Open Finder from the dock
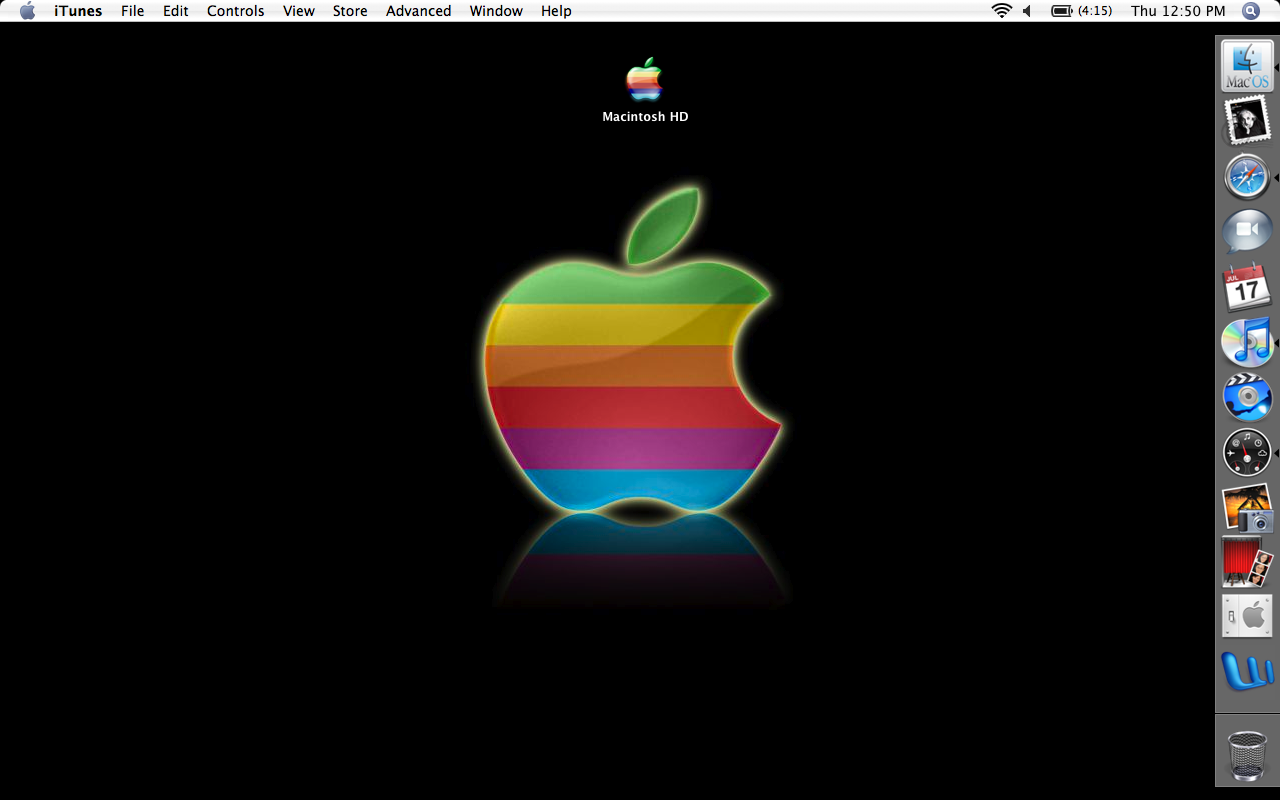Image resolution: width=1280 pixels, height=800 pixels. tap(1247, 66)
